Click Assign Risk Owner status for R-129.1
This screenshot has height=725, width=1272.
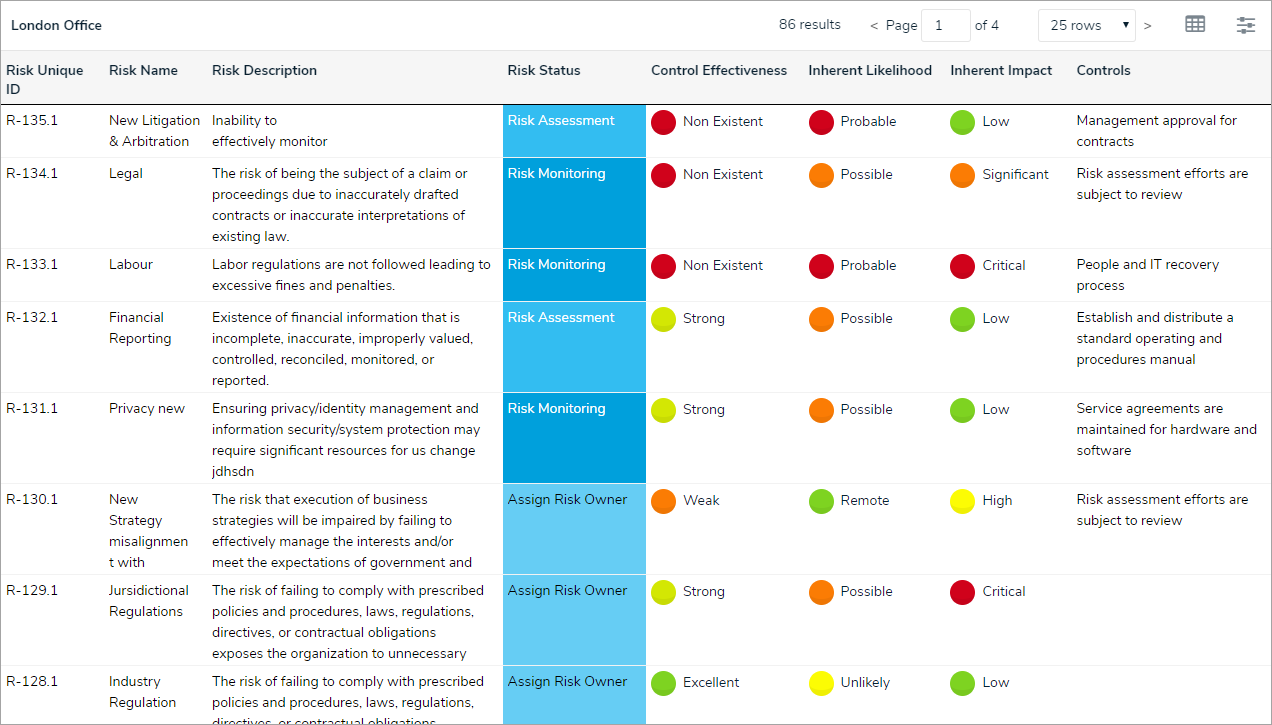click(x=568, y=591)
